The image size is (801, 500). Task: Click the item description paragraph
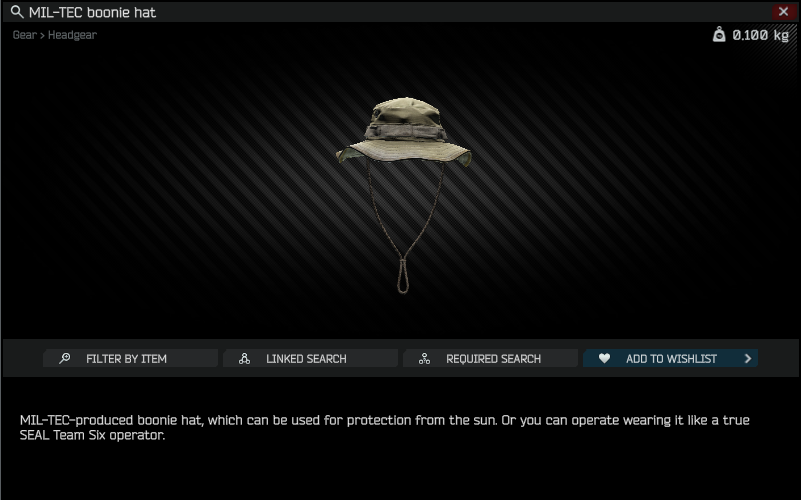coord(385,427)
